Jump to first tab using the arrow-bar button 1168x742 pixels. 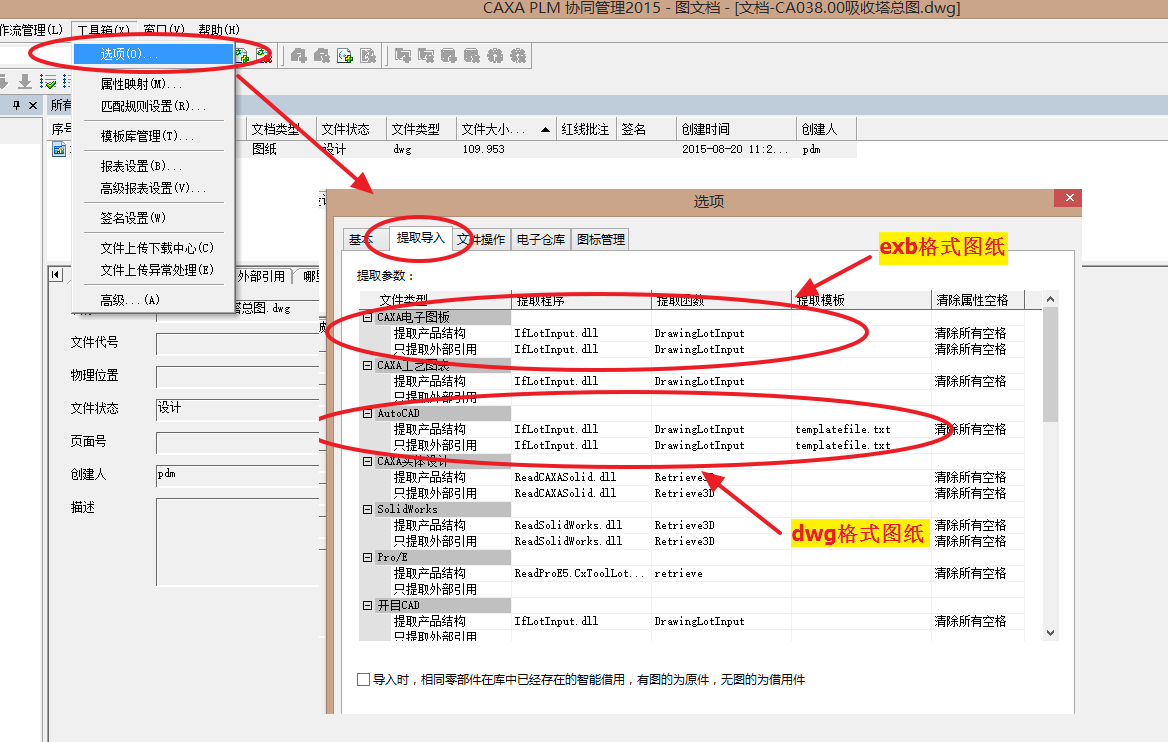55,275
